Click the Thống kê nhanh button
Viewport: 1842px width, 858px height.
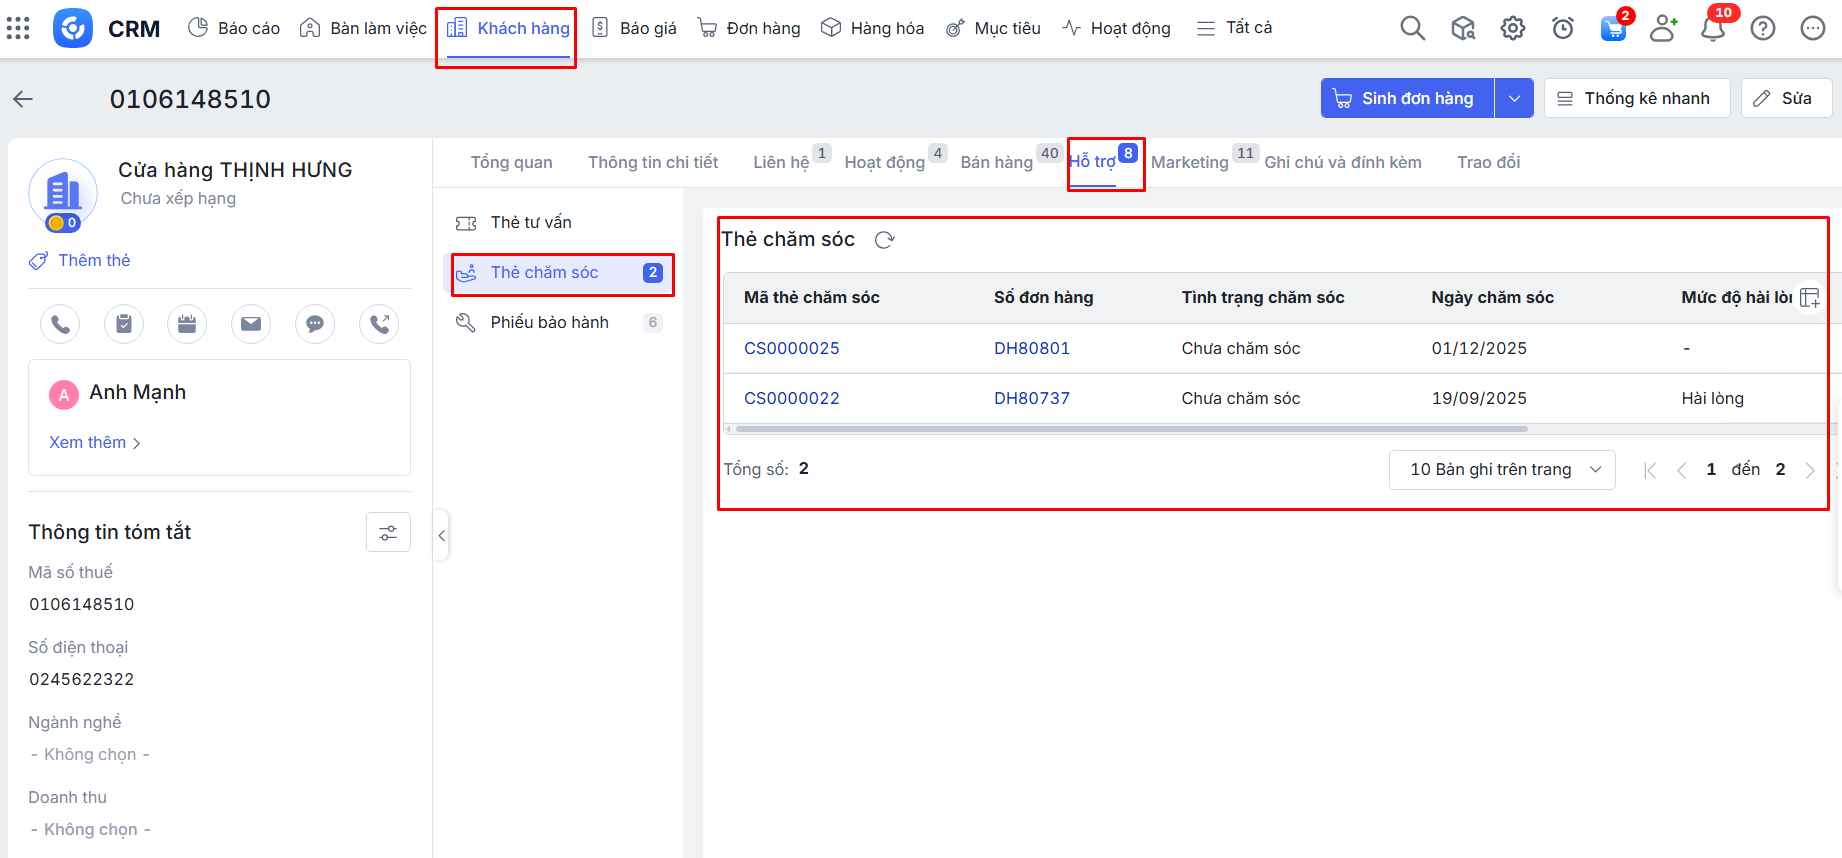pyautogui.click(x=1636, y=98)
